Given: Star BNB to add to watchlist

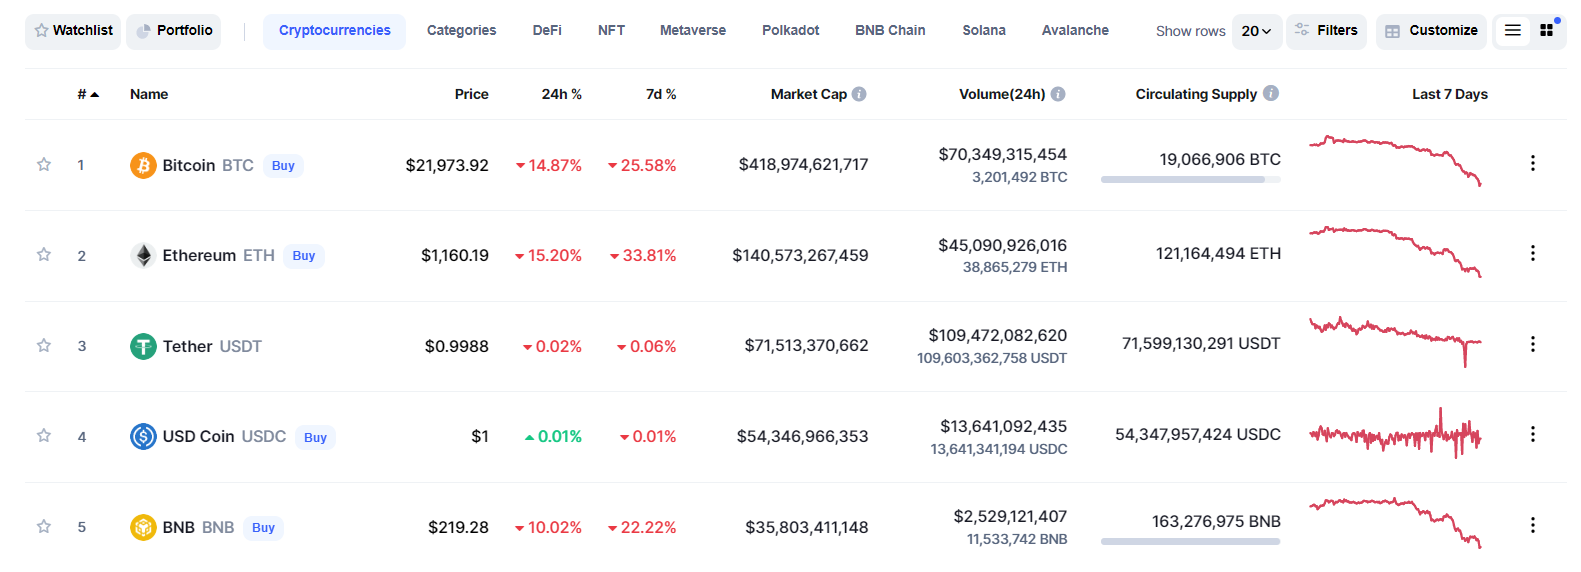Looking at the screenshot, I should [x=44, y=526].
